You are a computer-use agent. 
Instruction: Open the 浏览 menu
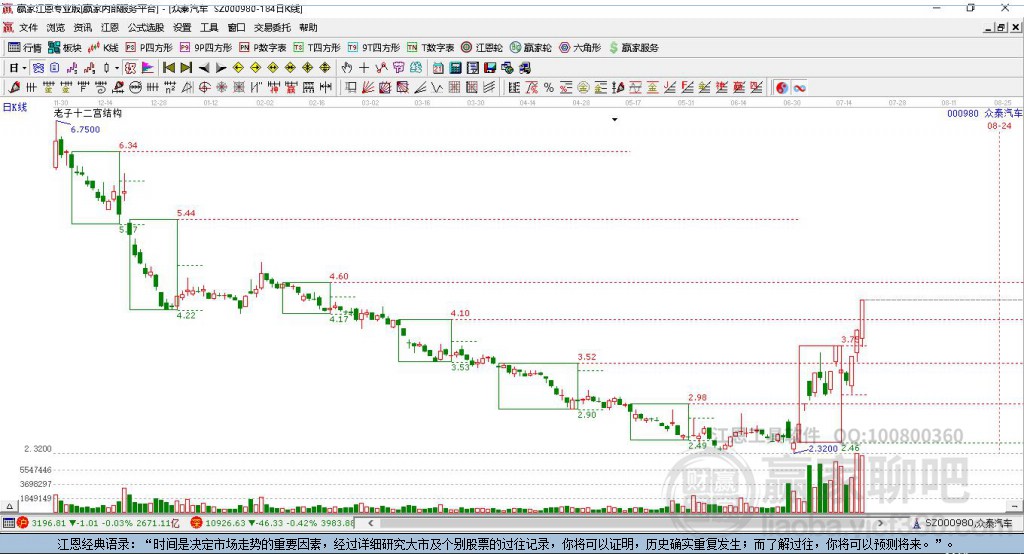pos(56,27)
